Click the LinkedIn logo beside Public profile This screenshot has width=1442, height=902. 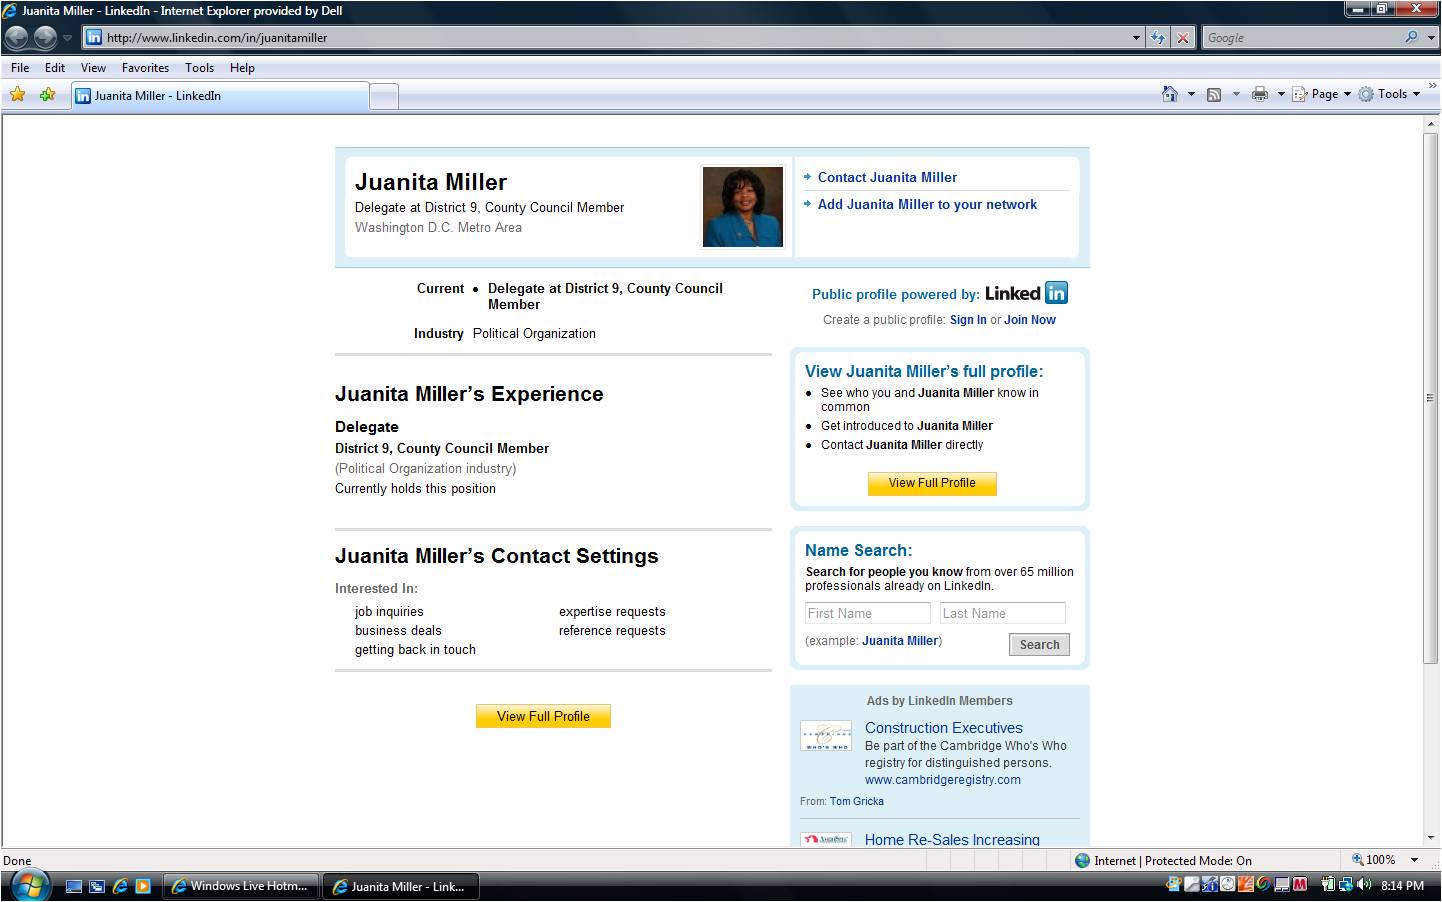[x=1026, y=293]
